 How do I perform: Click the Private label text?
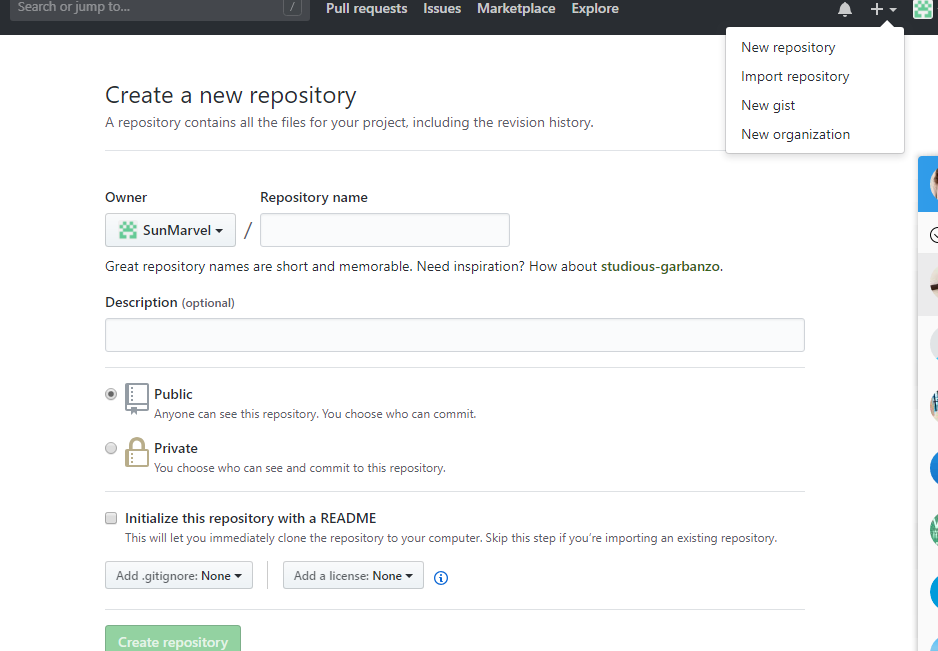pyautogui.click(x=175, y=448)
